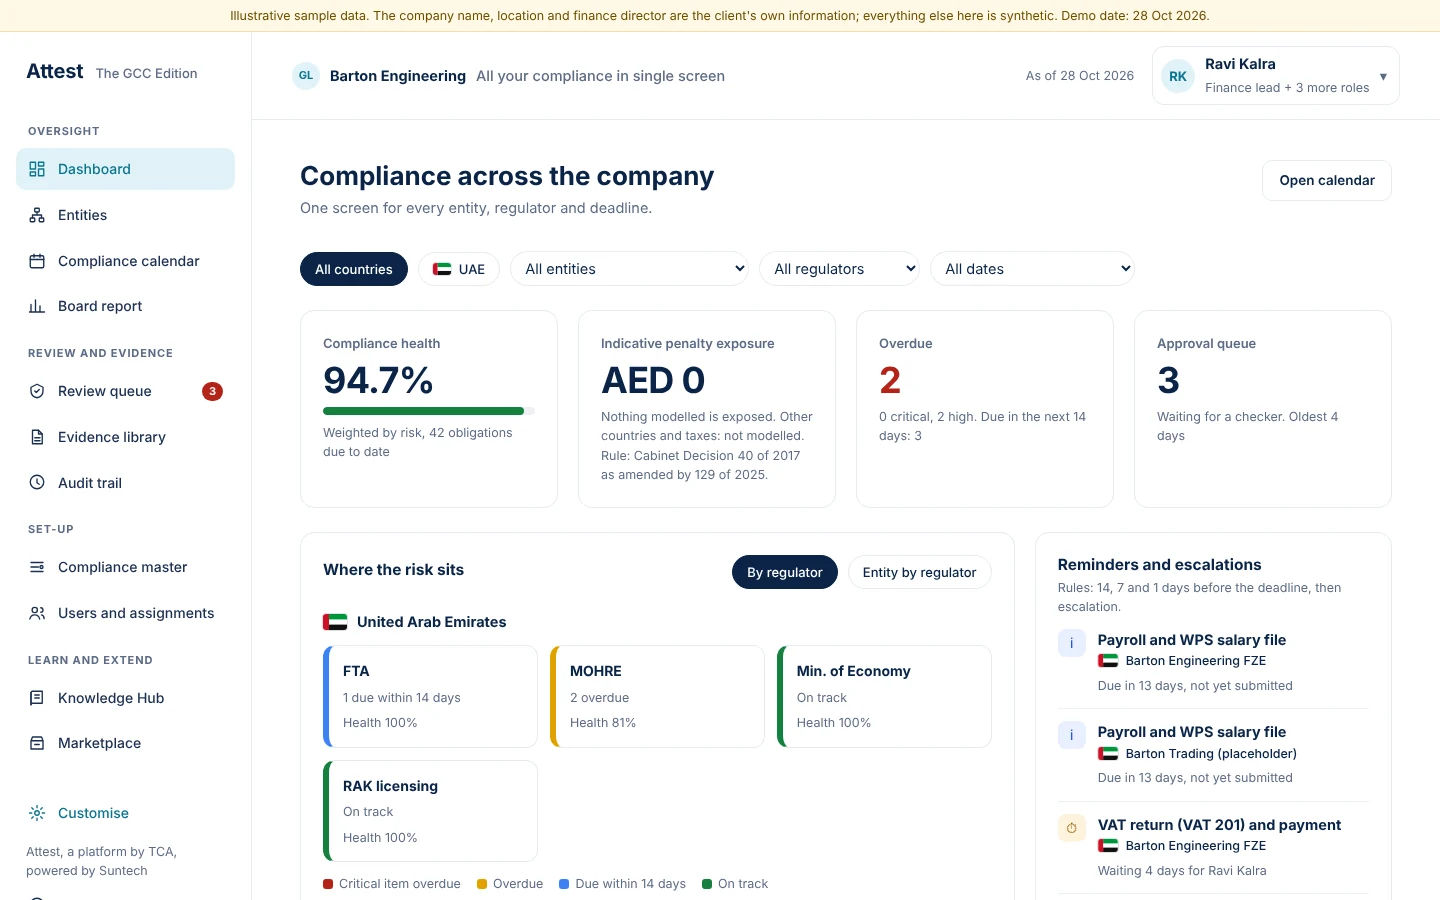The image size is (1440, 900).
Task: Open the Approval queue card
Action: 1263,409
